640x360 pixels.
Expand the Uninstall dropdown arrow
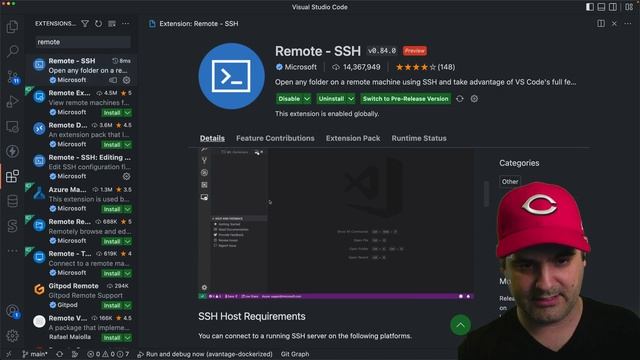[x=351, y=99]
